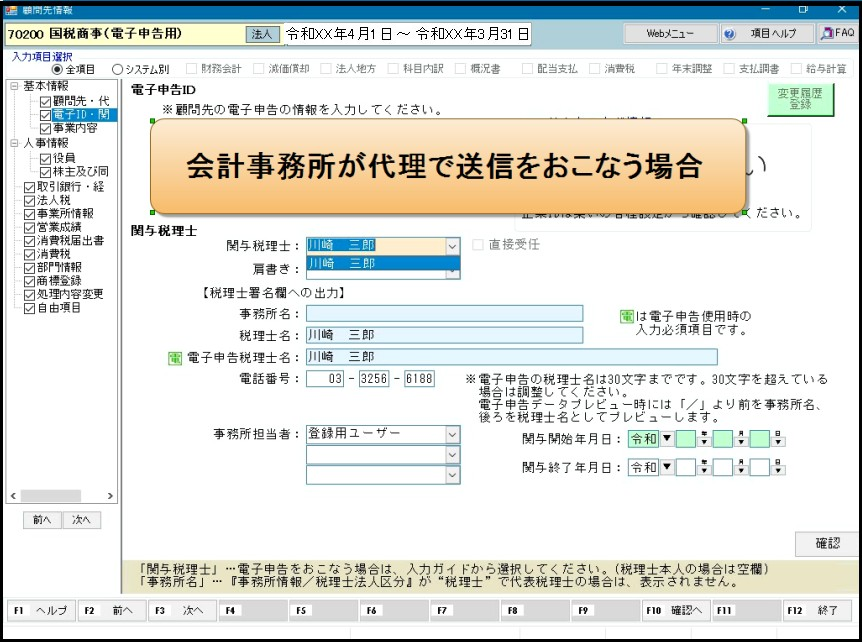Viewport: 862px width, 642px height.
Task: Click the tree panel horizontal scrollbar
Action: pos(60,496)
